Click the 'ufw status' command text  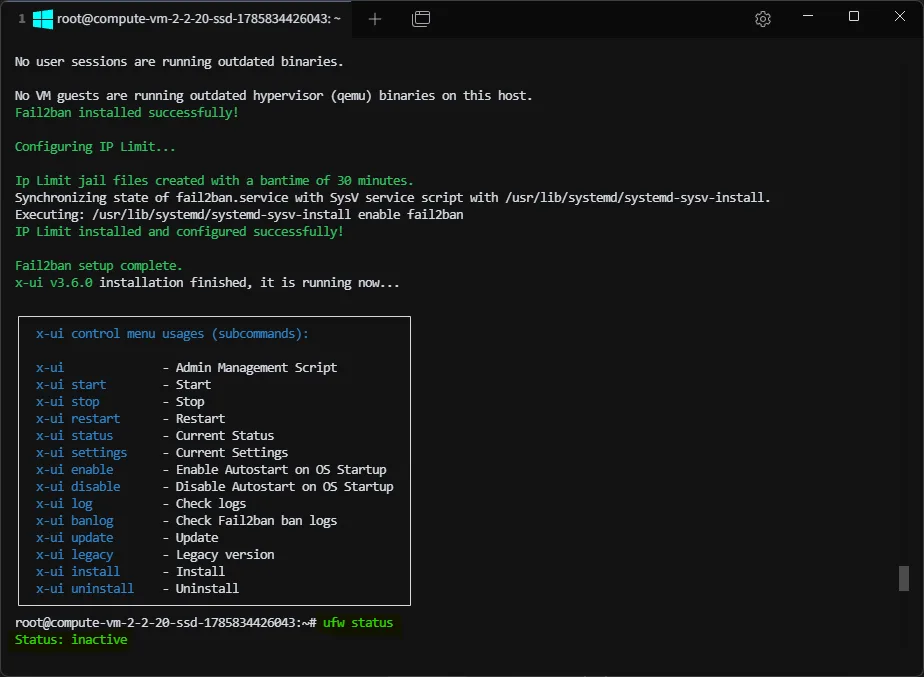[358, 623]
